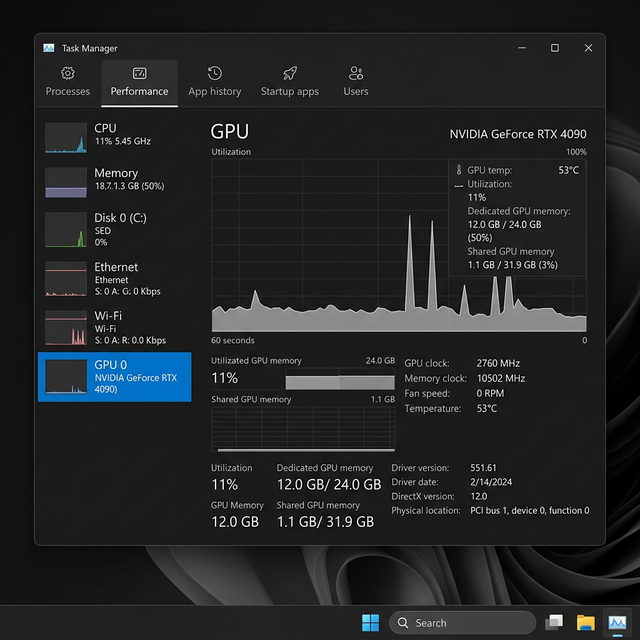The image size is (640, 640).
Task: Click the NVIDIA GeForce RTX 4090 heading
Action: 518,134
